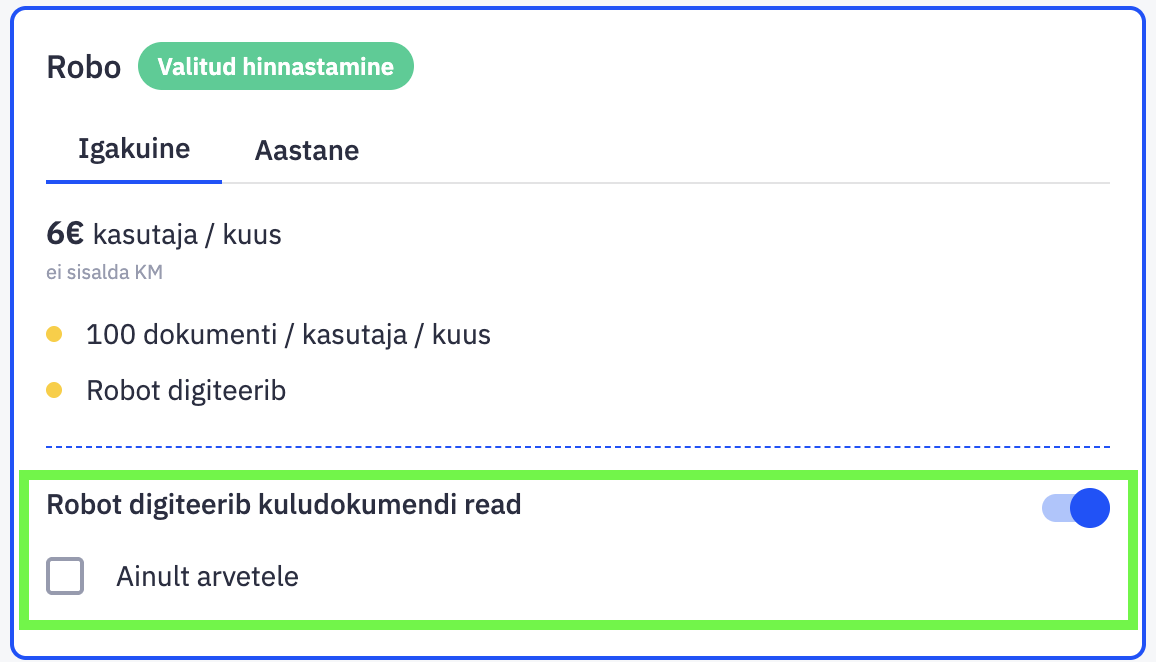Click the blue underline below Igakuine
The width and height of the screenshot is (1156, 662).
click(134, 182)
